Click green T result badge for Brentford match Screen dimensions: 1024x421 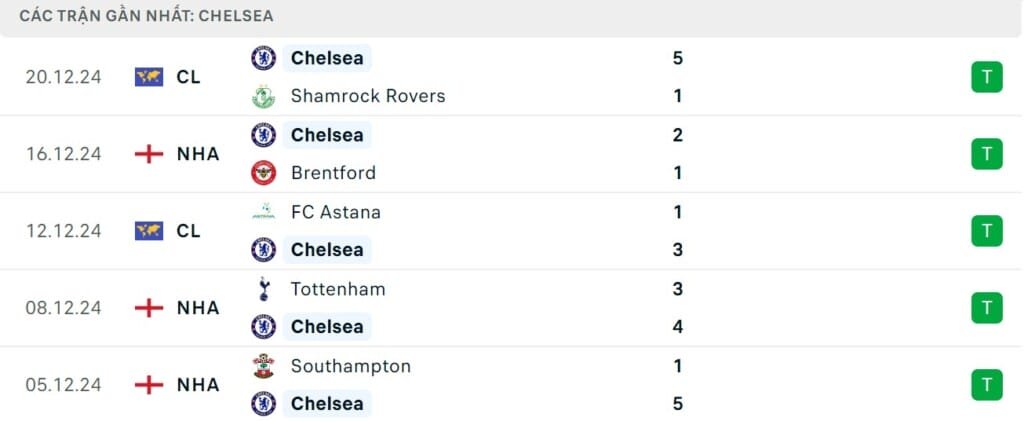[x=986, y=154]
